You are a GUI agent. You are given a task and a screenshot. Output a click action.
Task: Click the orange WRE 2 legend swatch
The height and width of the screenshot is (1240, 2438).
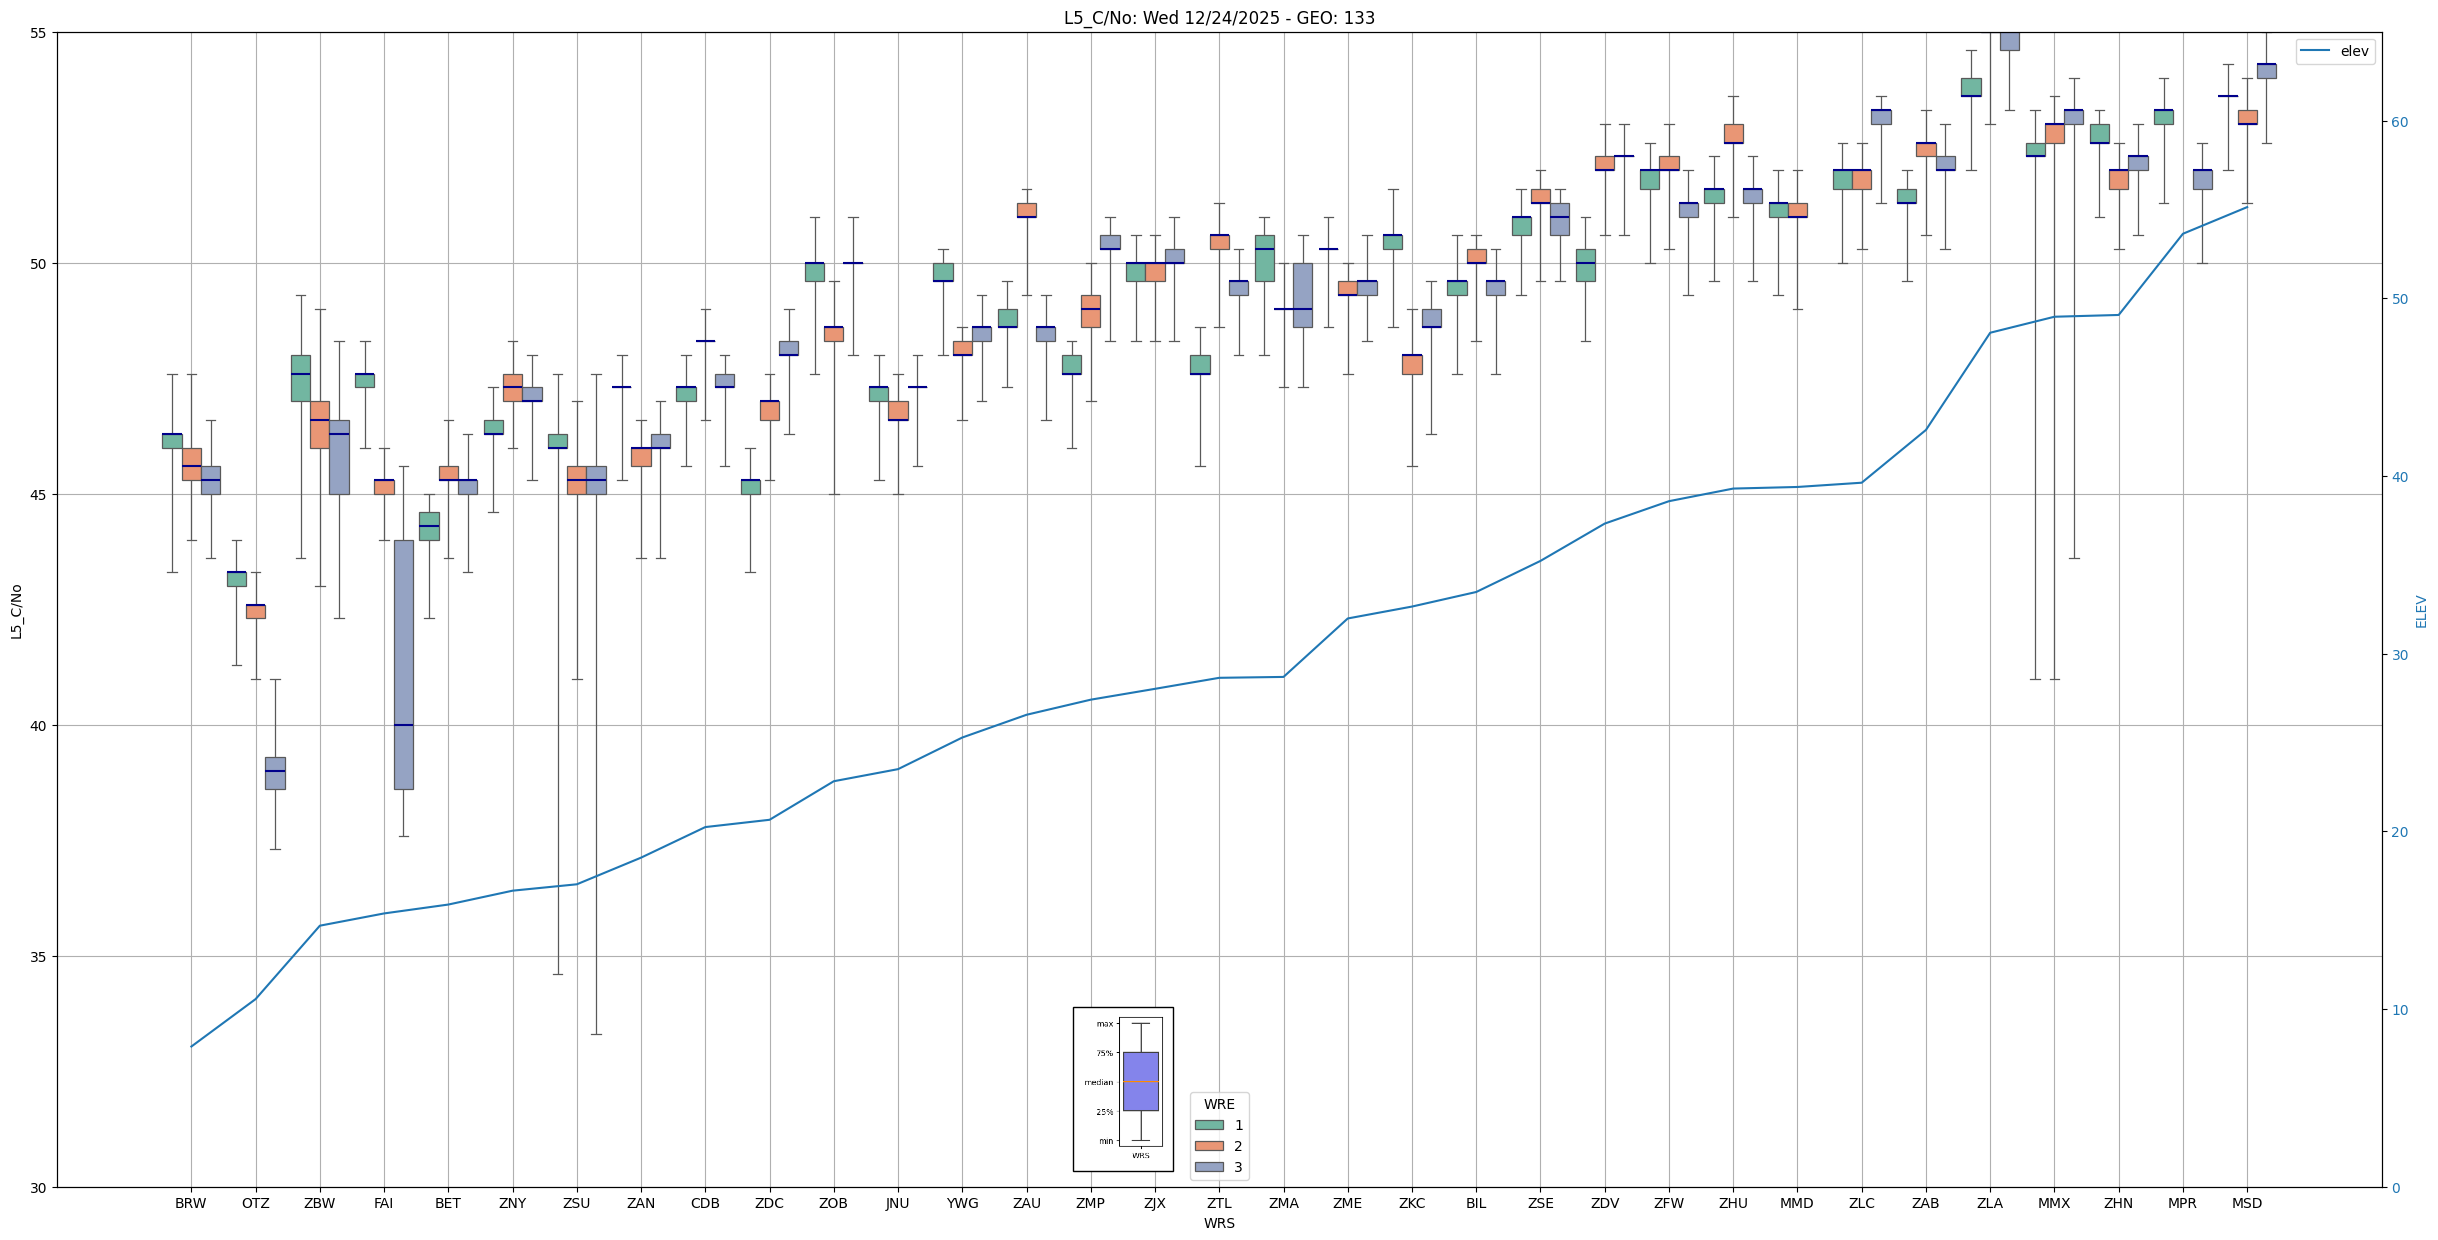click(x=1209, y=1146)
